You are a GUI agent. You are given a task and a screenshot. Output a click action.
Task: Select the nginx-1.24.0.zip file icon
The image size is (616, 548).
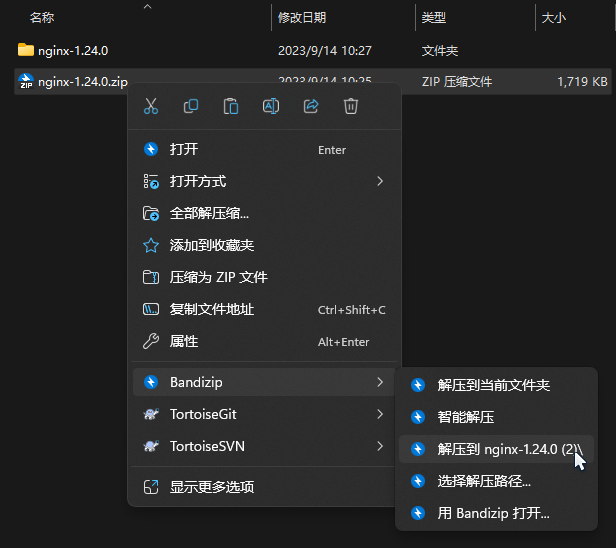[x=26, y=81]
